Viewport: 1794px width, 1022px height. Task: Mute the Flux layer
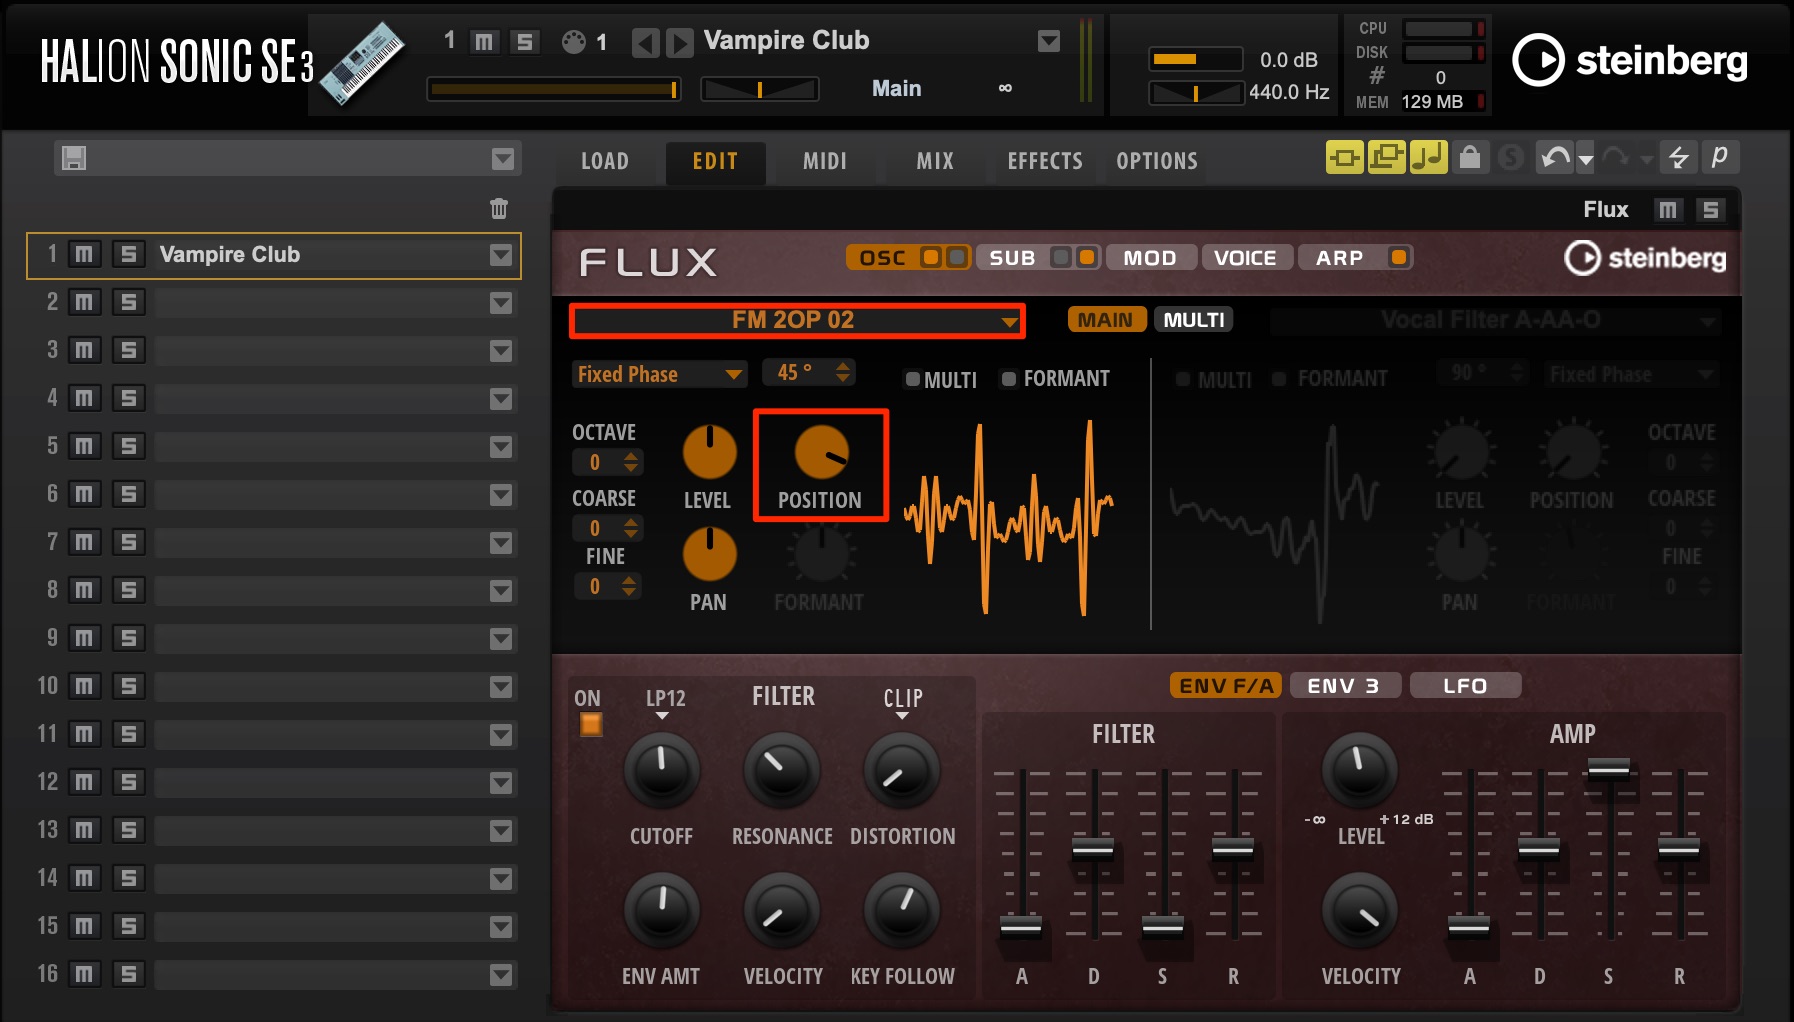coord(1667,209)
